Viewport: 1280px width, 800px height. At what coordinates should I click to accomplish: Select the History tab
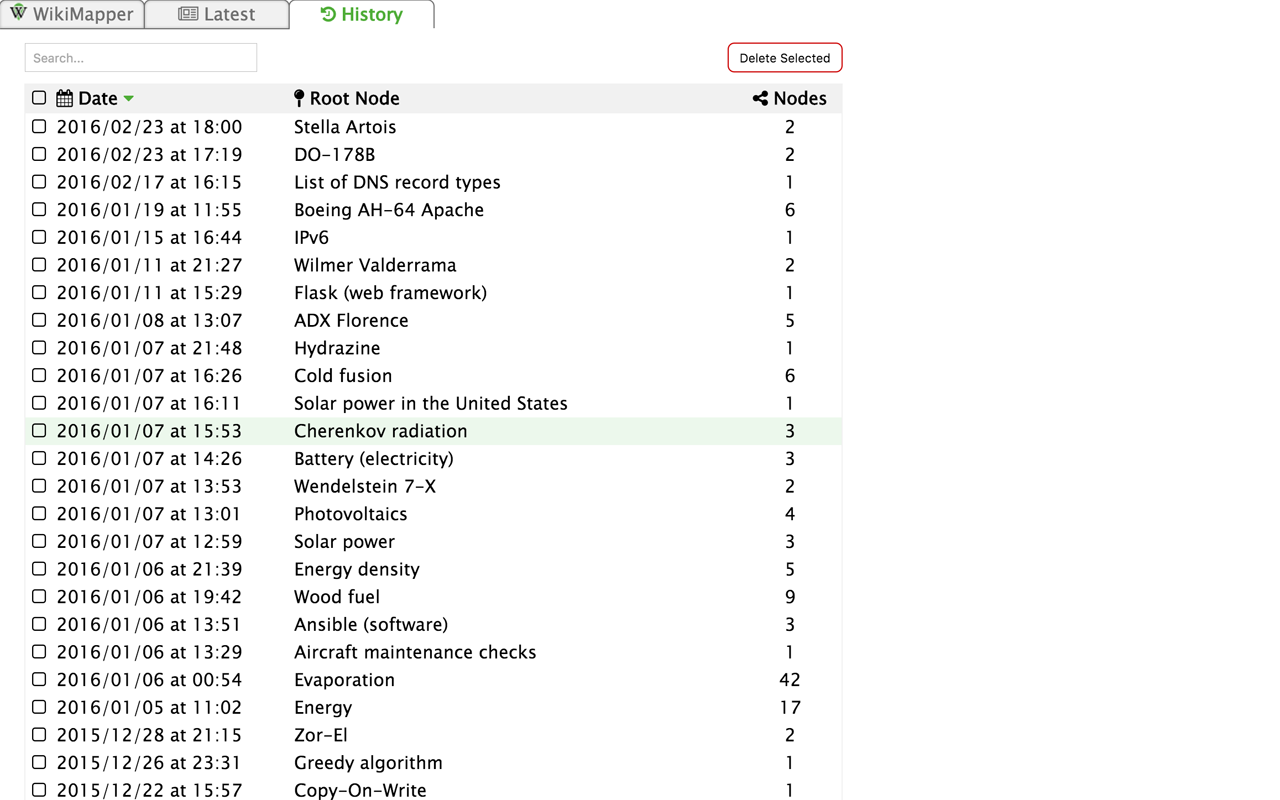(361, 14)
